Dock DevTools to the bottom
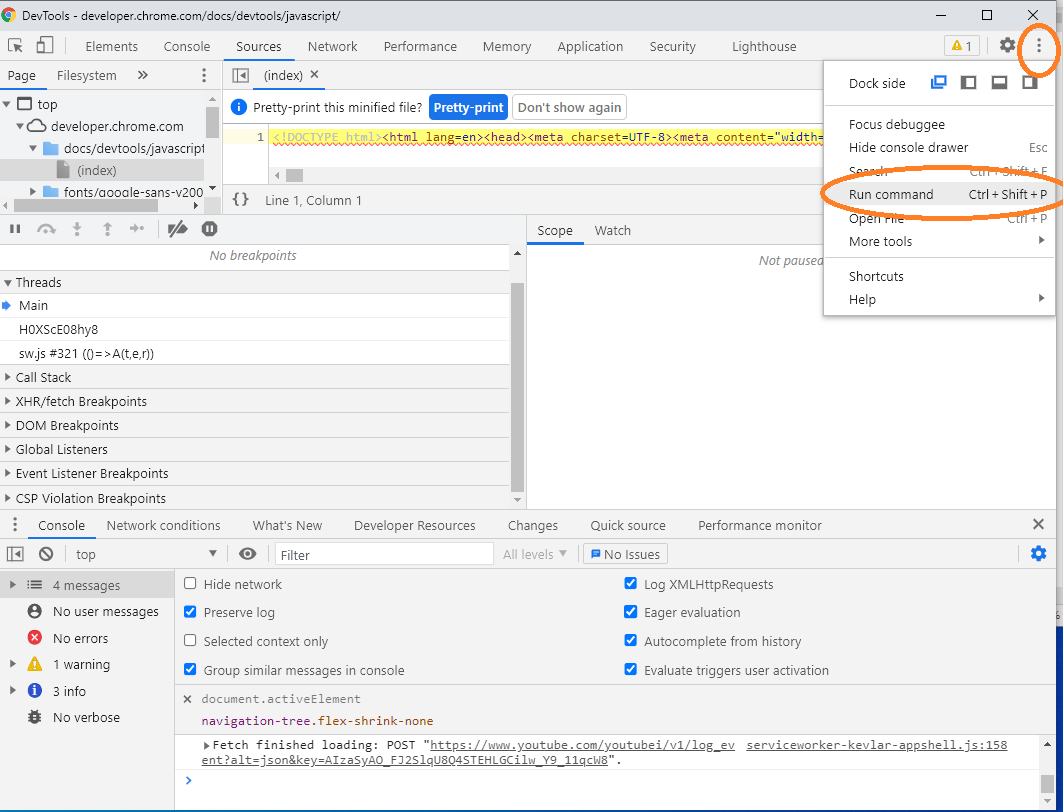The image size is (1063, 812). (998, 83)
